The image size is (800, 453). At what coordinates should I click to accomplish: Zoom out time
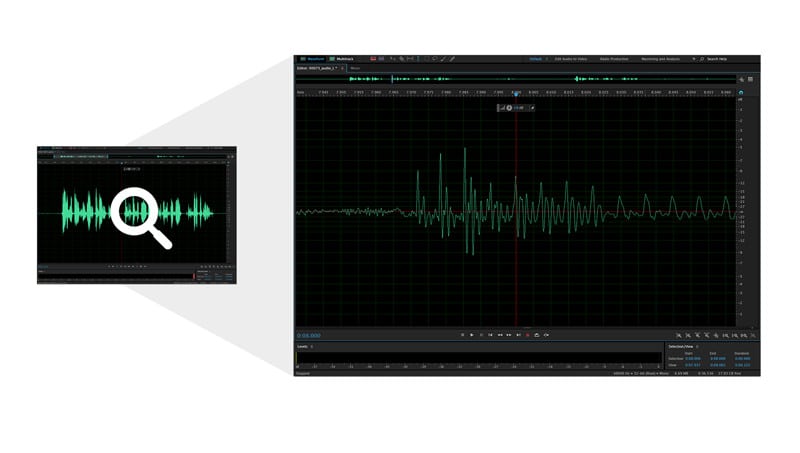tap(707, 335)
